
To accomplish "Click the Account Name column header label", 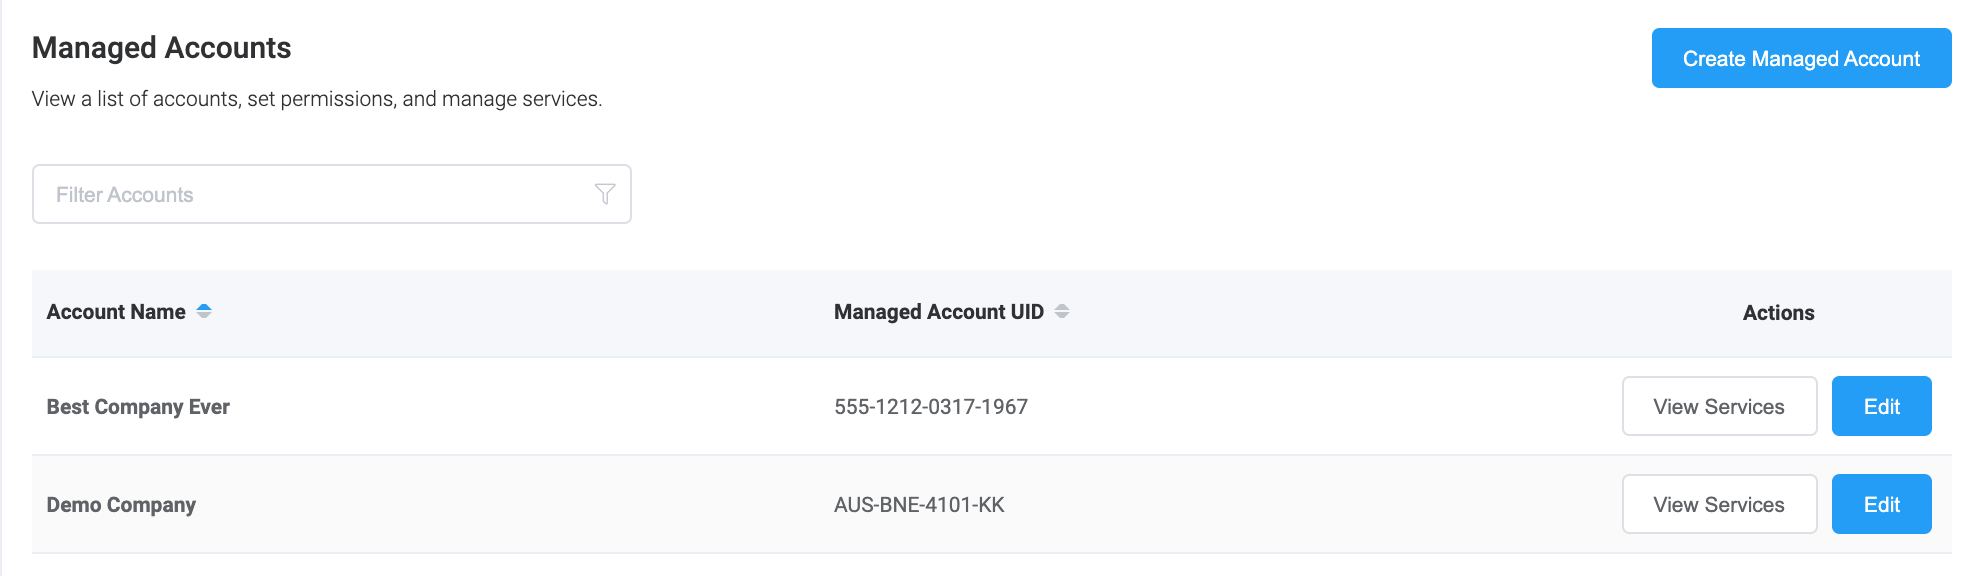I will [x=116, y=312].
